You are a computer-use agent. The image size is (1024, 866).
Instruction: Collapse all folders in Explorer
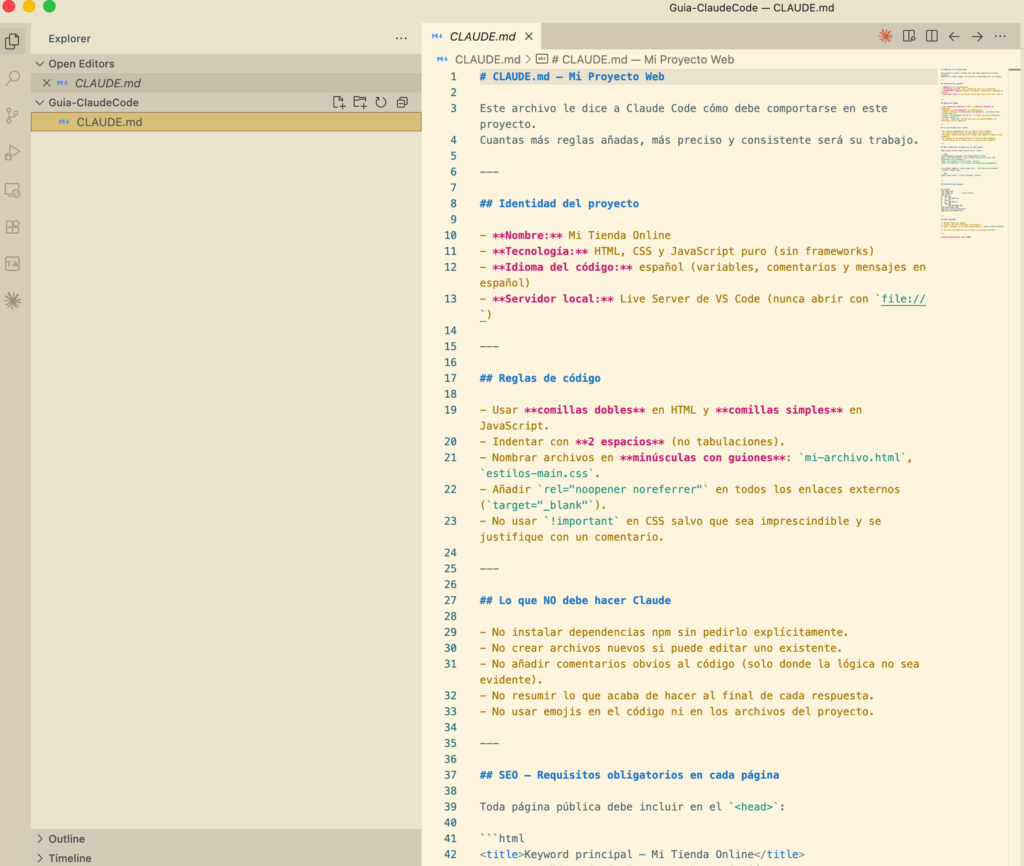tap(402, 102)
